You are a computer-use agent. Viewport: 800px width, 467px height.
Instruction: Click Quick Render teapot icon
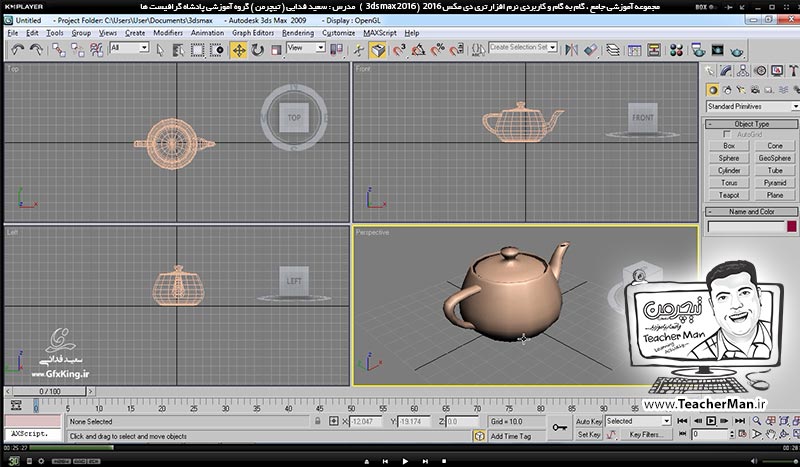tap(737, 51)
